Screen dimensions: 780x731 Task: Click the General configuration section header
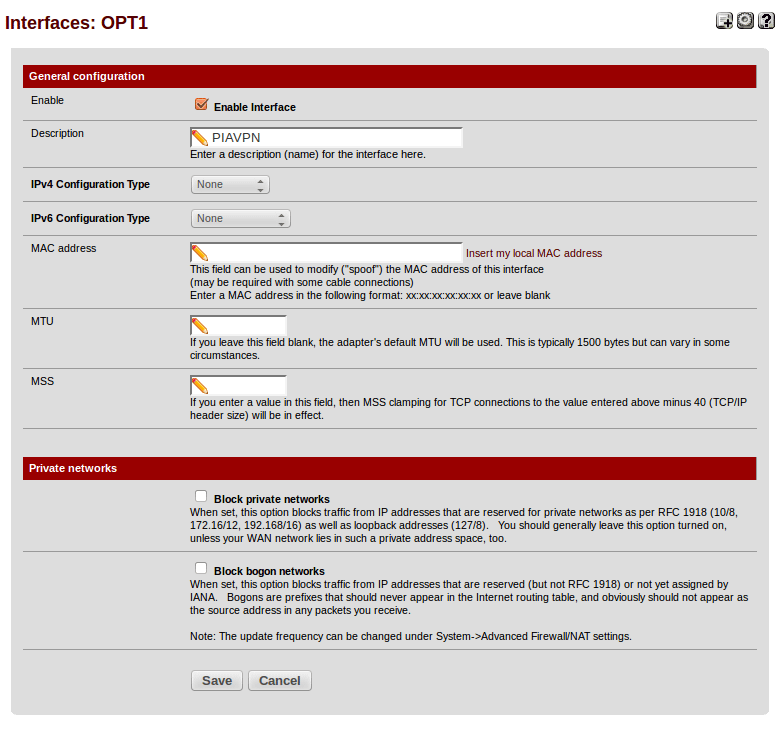click(390, 76)
